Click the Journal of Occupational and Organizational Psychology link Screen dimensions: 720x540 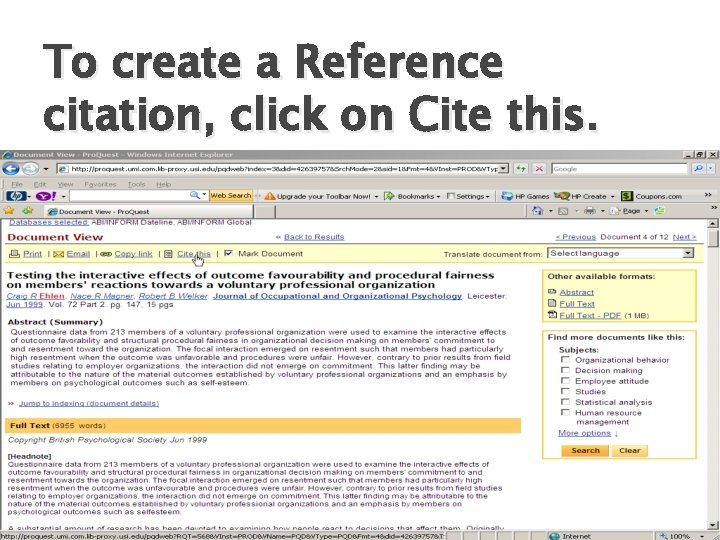click(337, 296)
